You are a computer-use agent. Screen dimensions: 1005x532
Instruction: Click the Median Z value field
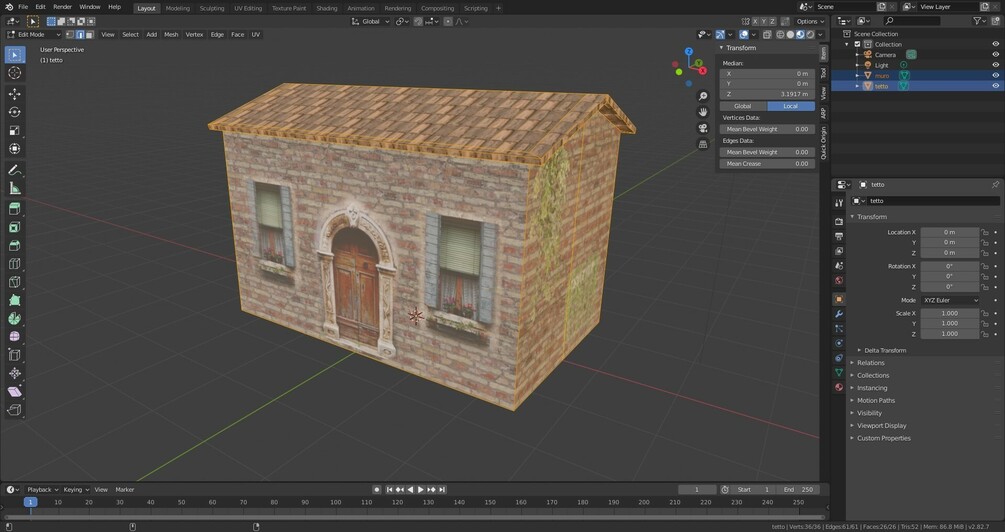767,94
